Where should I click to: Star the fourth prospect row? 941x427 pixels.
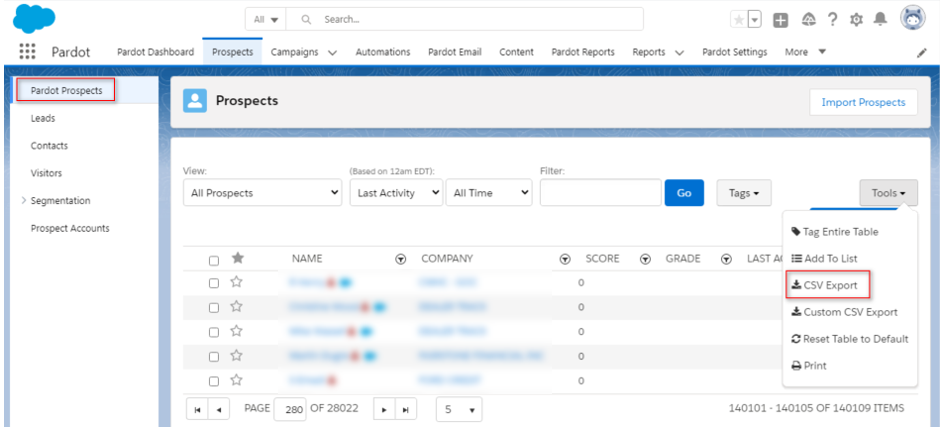pyautogui.click(x=236, y=356)
